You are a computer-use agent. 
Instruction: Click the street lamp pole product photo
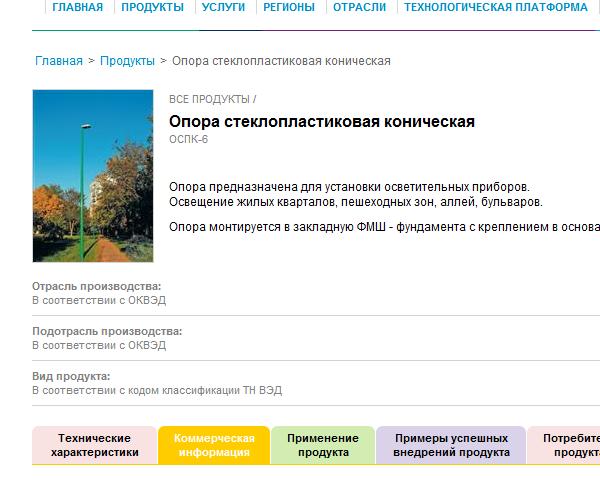coord(93,176)
